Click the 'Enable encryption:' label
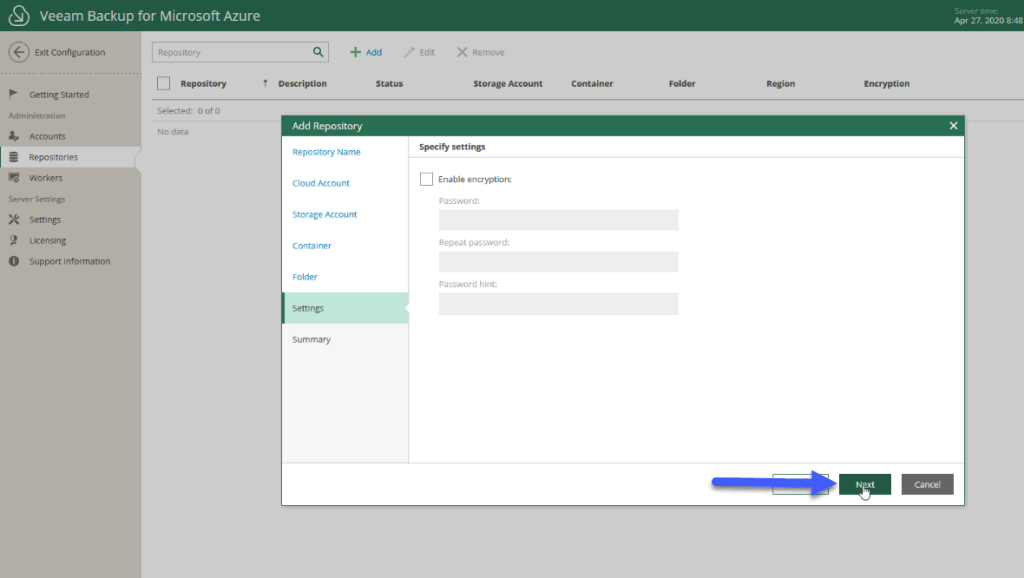The image size is (1024, 578). tap(475, 179)
